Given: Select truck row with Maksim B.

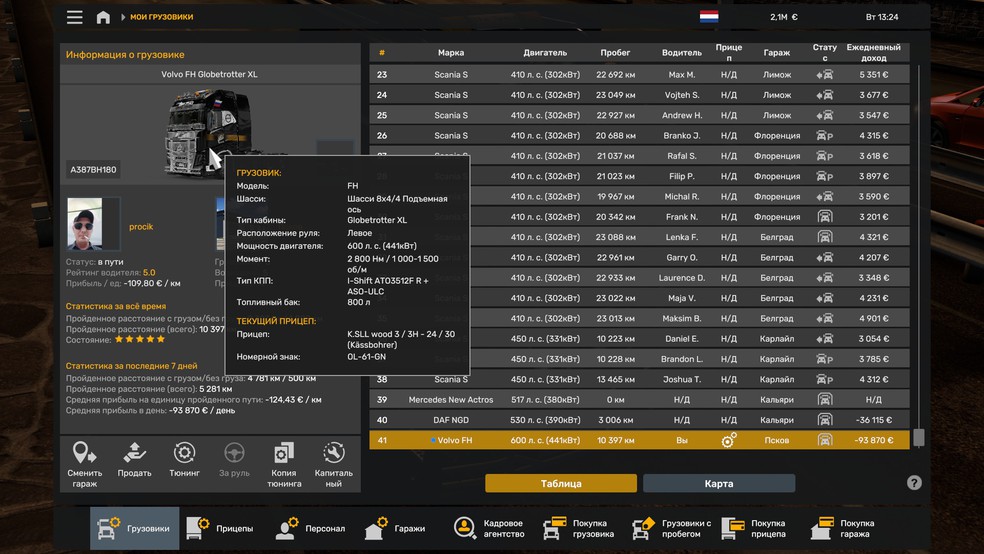Looking at the screenshot, I should [x=639, y=318].
